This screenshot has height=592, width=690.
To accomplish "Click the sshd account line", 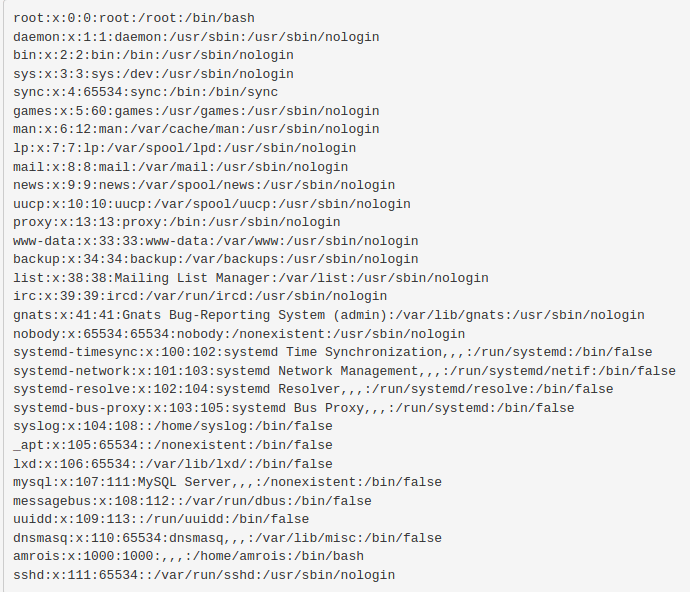I will click(204, 575).
